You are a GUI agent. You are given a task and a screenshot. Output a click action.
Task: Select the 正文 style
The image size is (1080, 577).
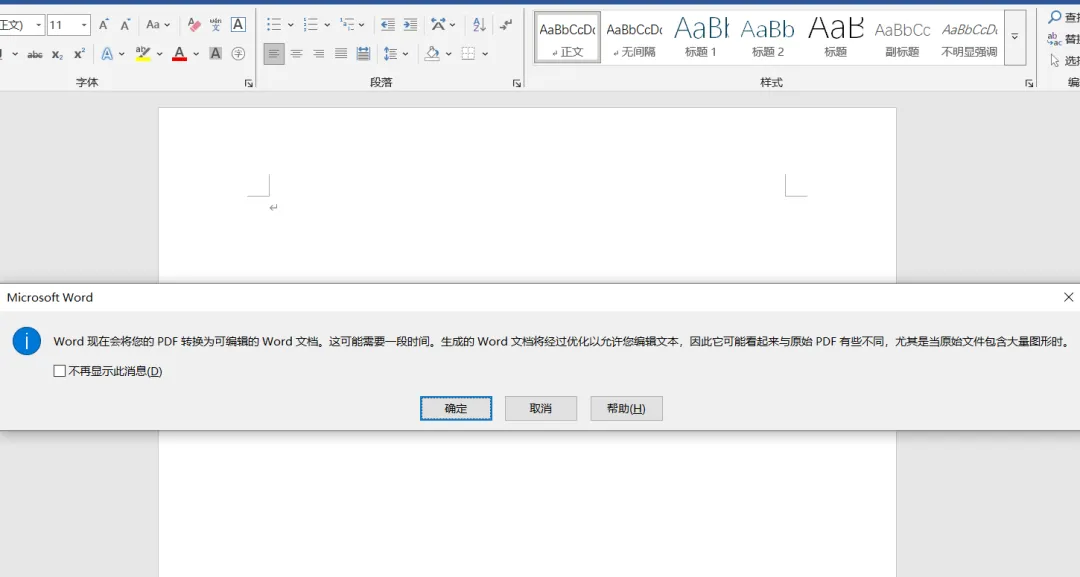pos(568,37)
